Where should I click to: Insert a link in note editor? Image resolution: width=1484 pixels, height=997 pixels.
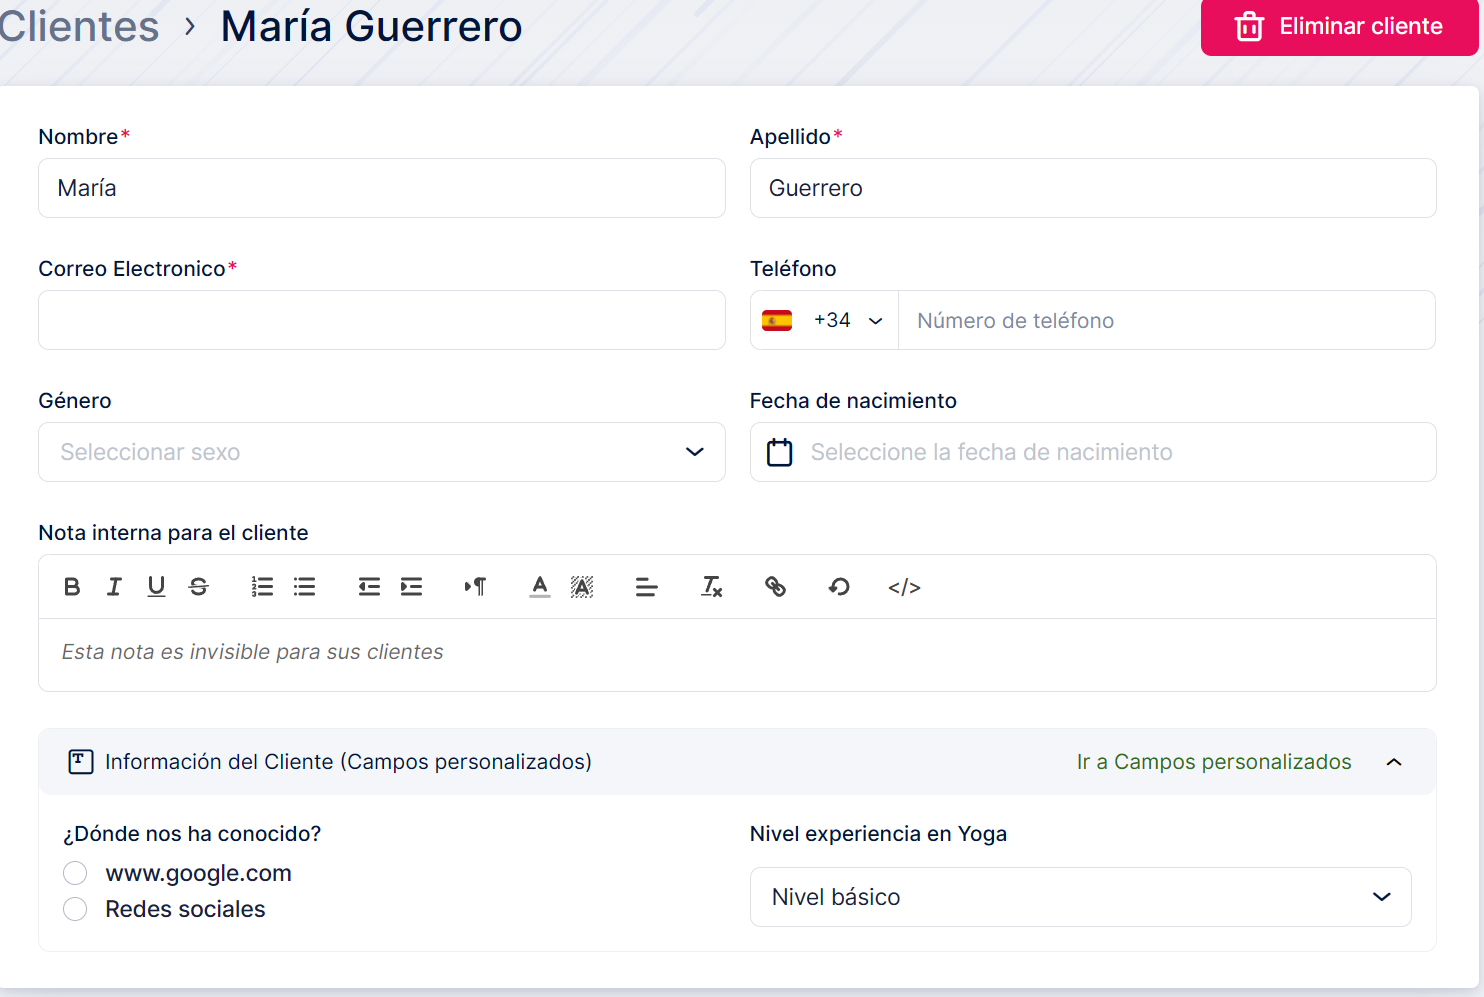click(x=775, y=587)
